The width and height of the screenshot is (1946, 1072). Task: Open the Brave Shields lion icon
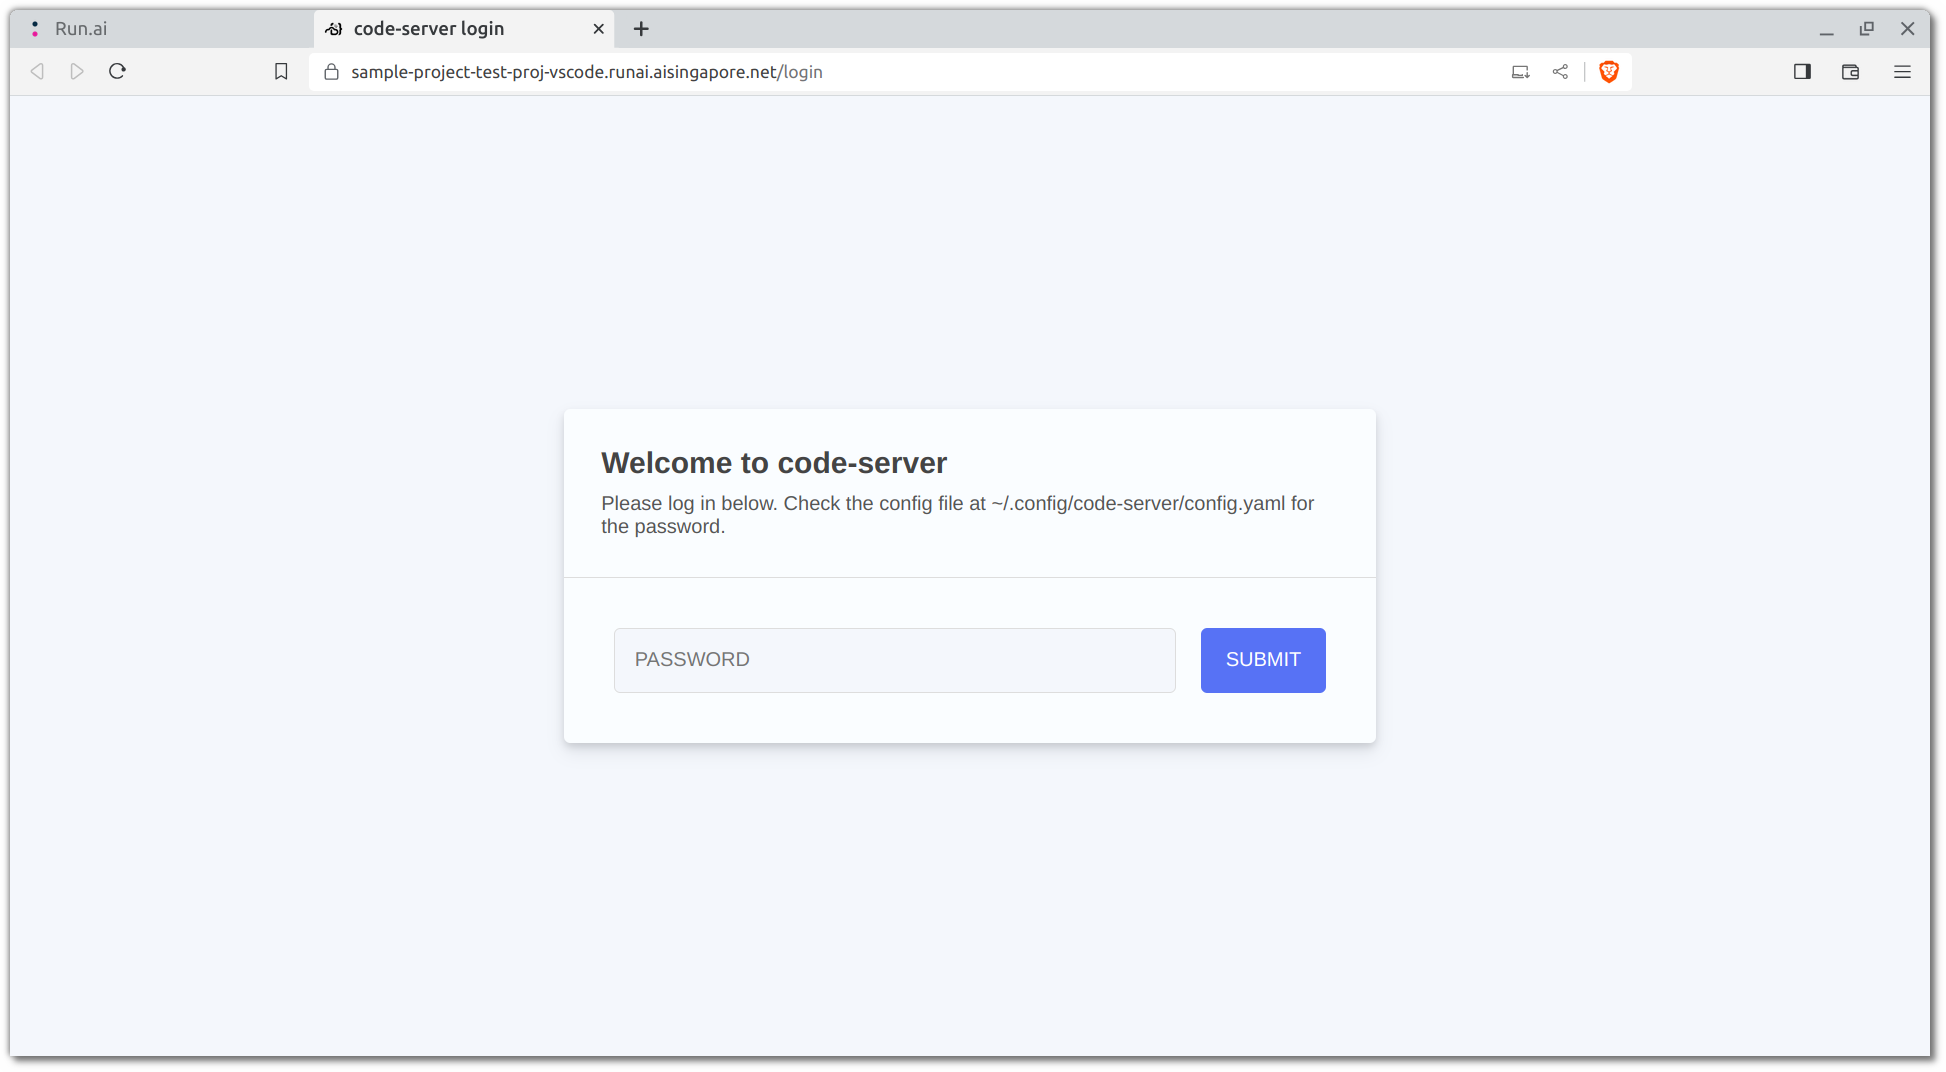1609,72
